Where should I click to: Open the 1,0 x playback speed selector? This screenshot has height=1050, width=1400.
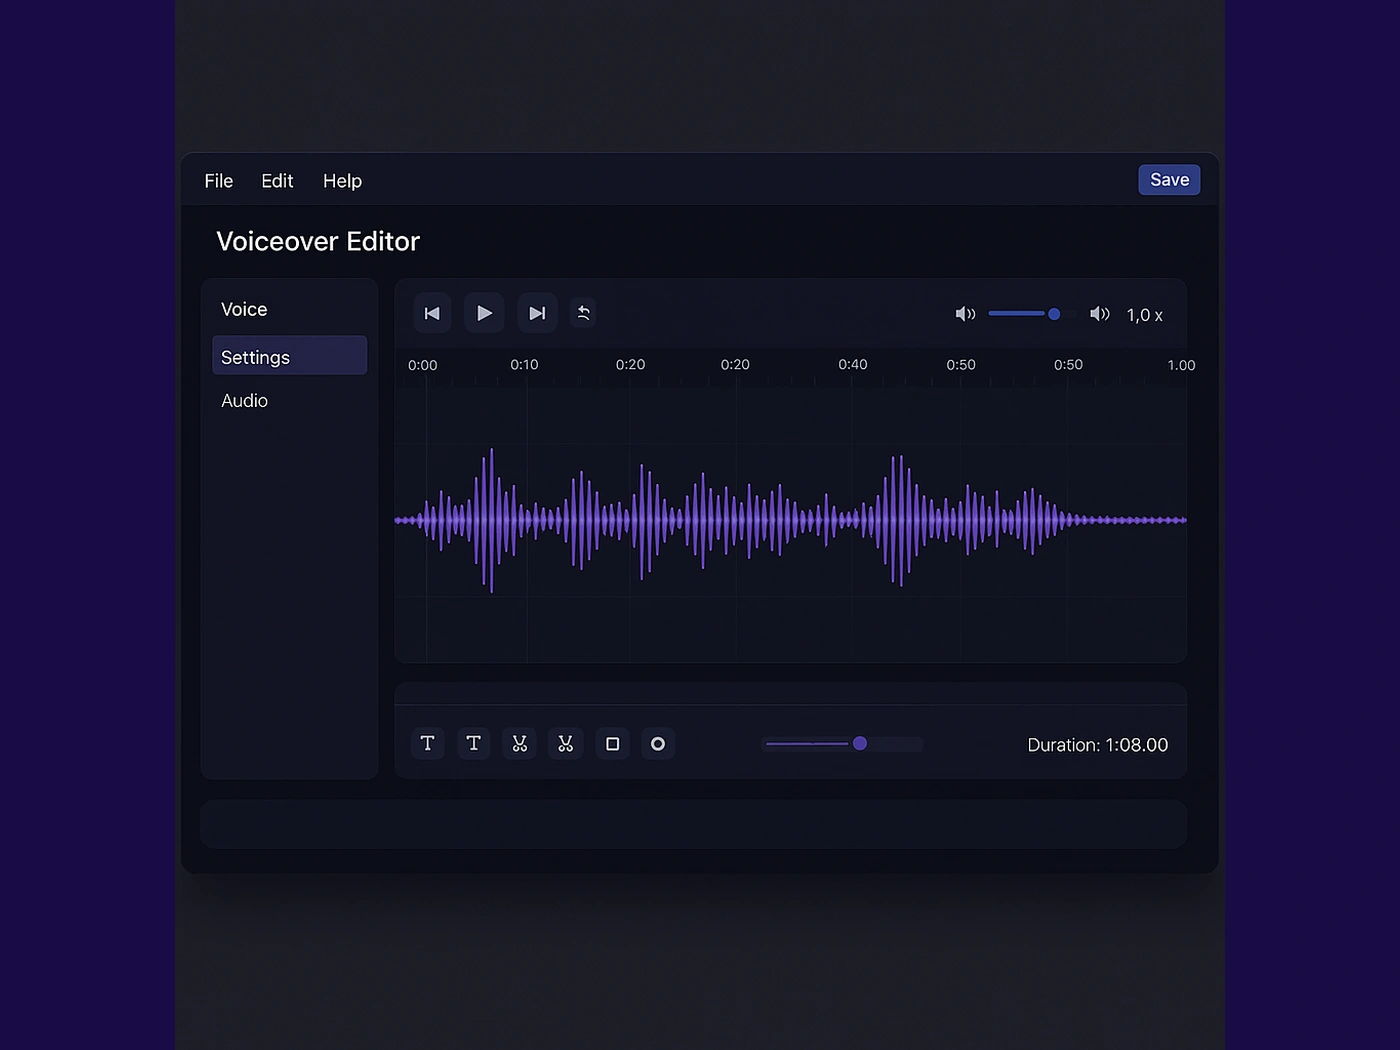pyautogui.click(x=1144, y=314)
